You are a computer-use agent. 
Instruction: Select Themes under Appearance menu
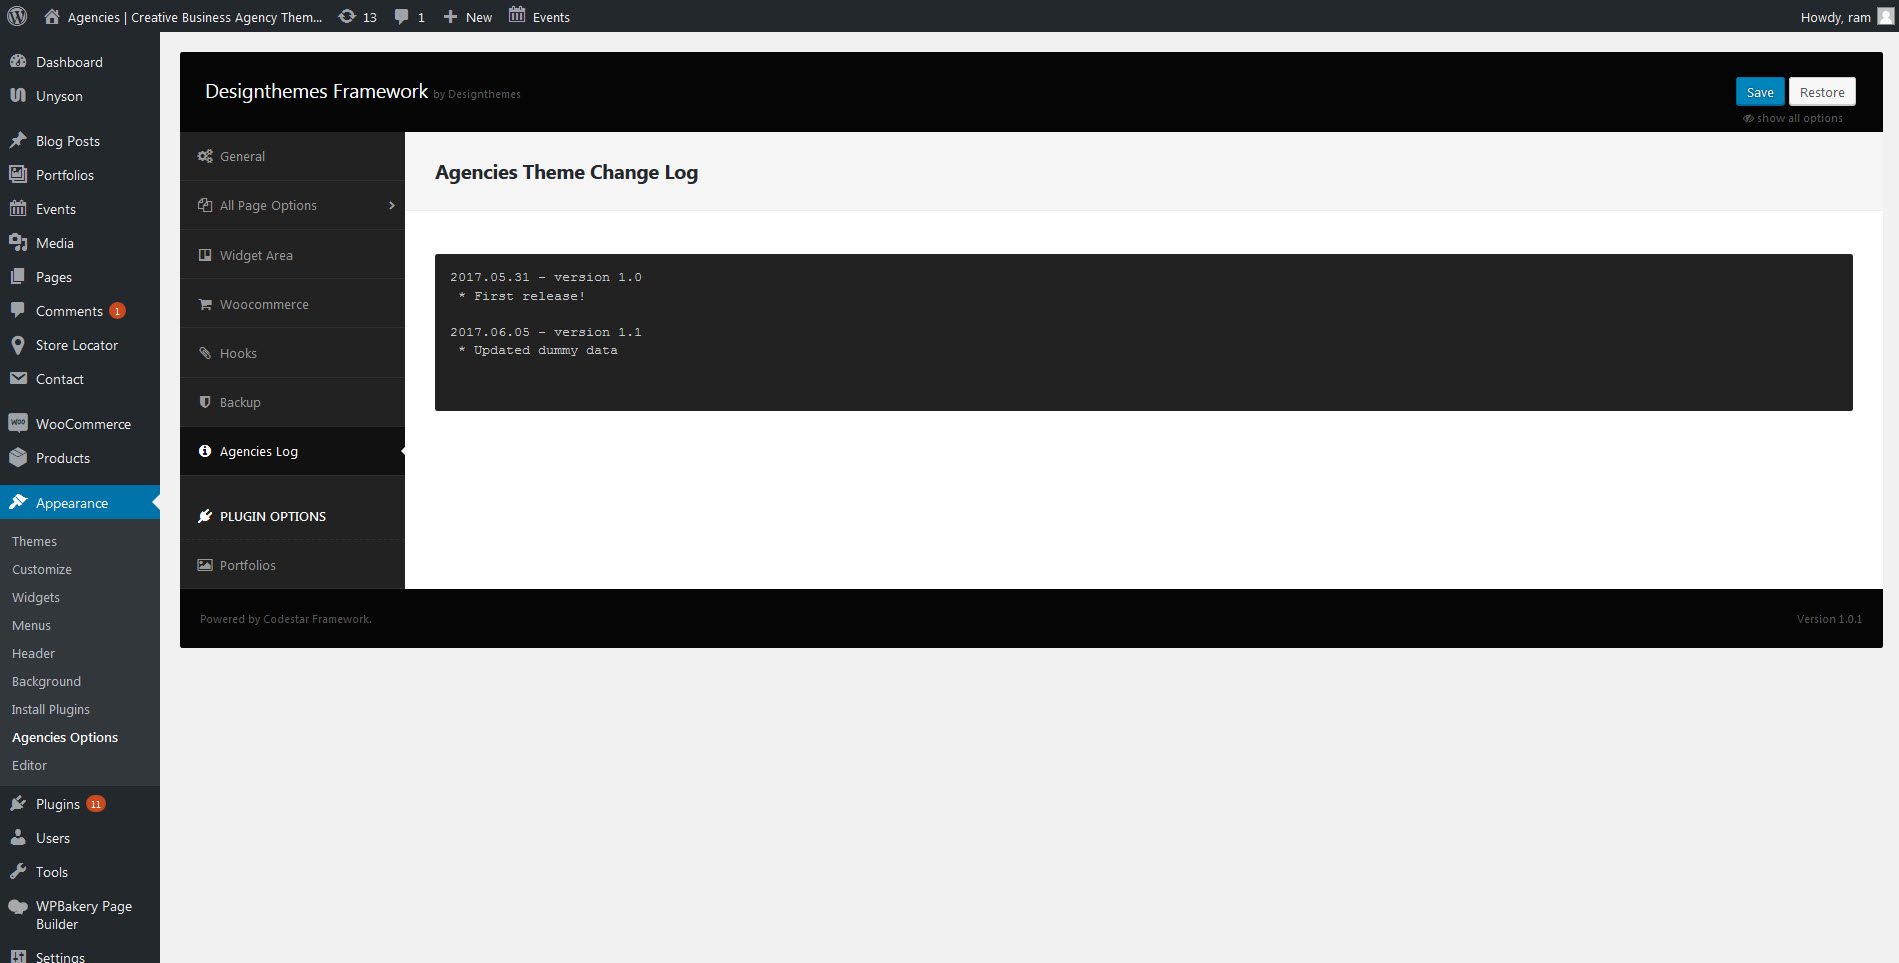click(34, 540)
